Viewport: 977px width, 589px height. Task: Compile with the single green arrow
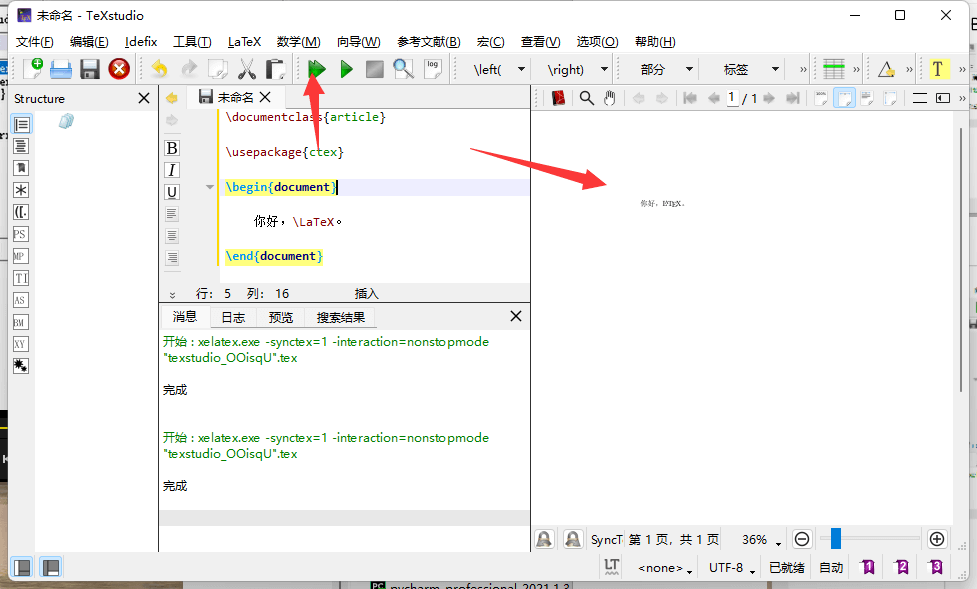point(346,69)
